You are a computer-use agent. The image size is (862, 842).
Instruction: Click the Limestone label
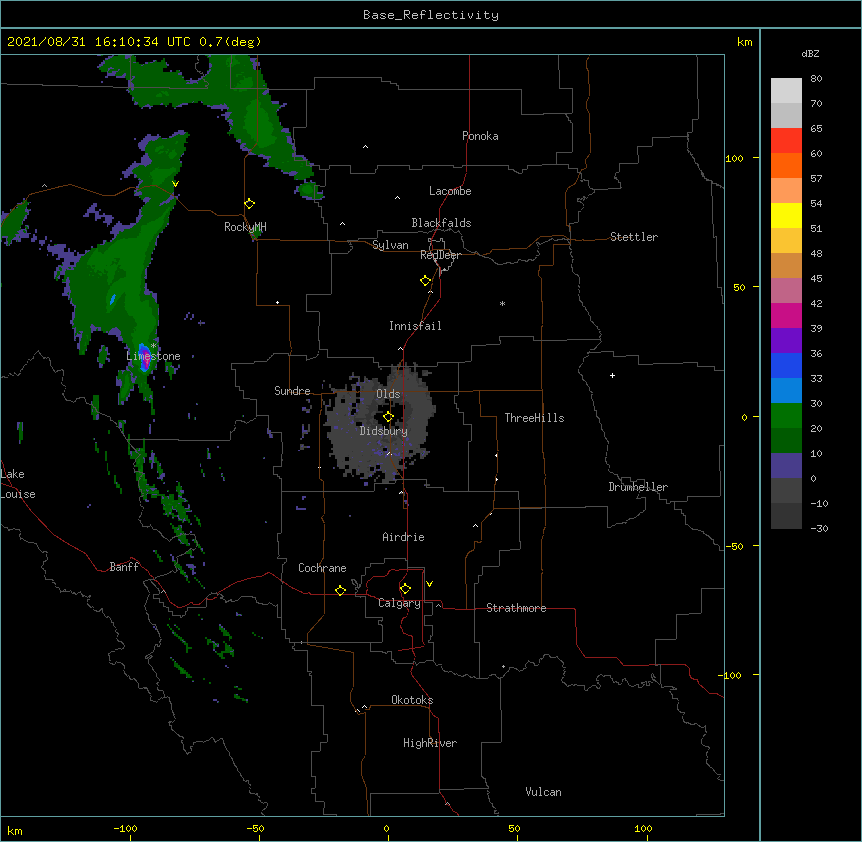point(153,356)
